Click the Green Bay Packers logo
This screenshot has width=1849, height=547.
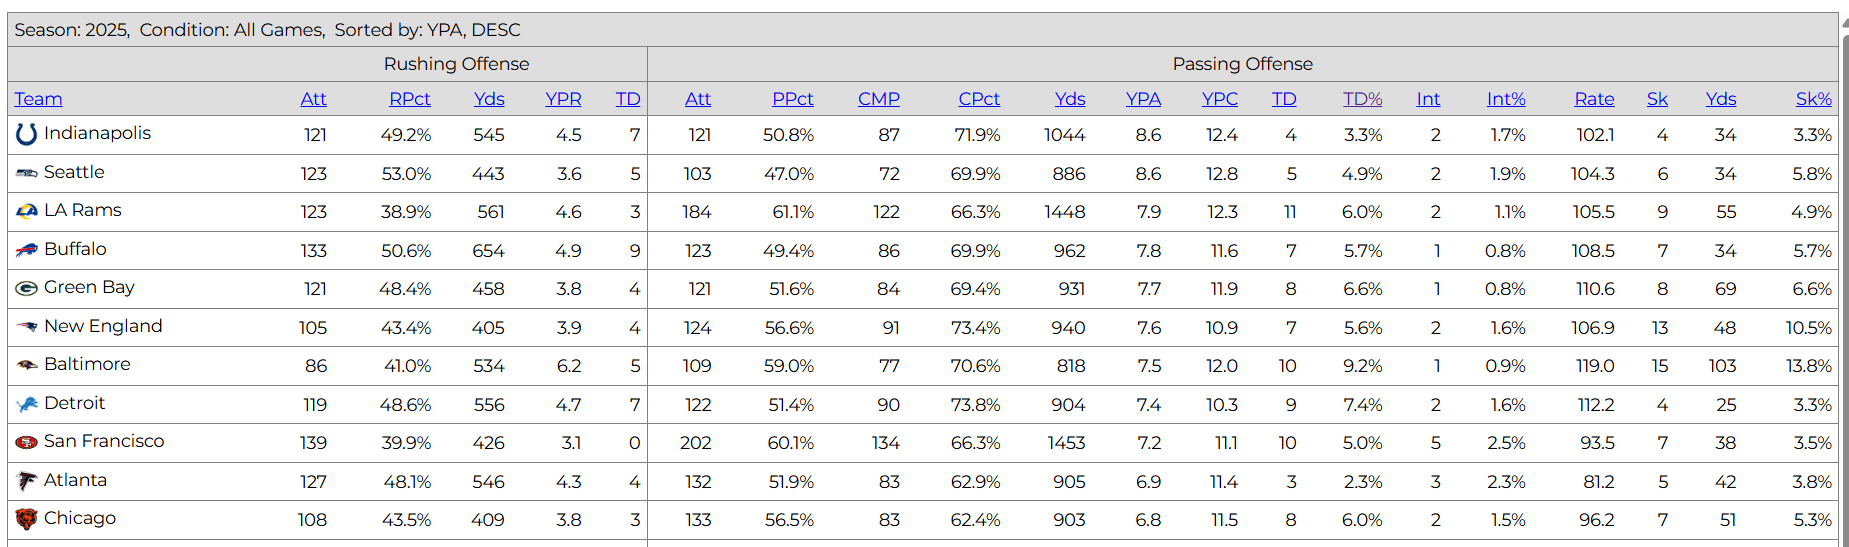click(27, 288)
